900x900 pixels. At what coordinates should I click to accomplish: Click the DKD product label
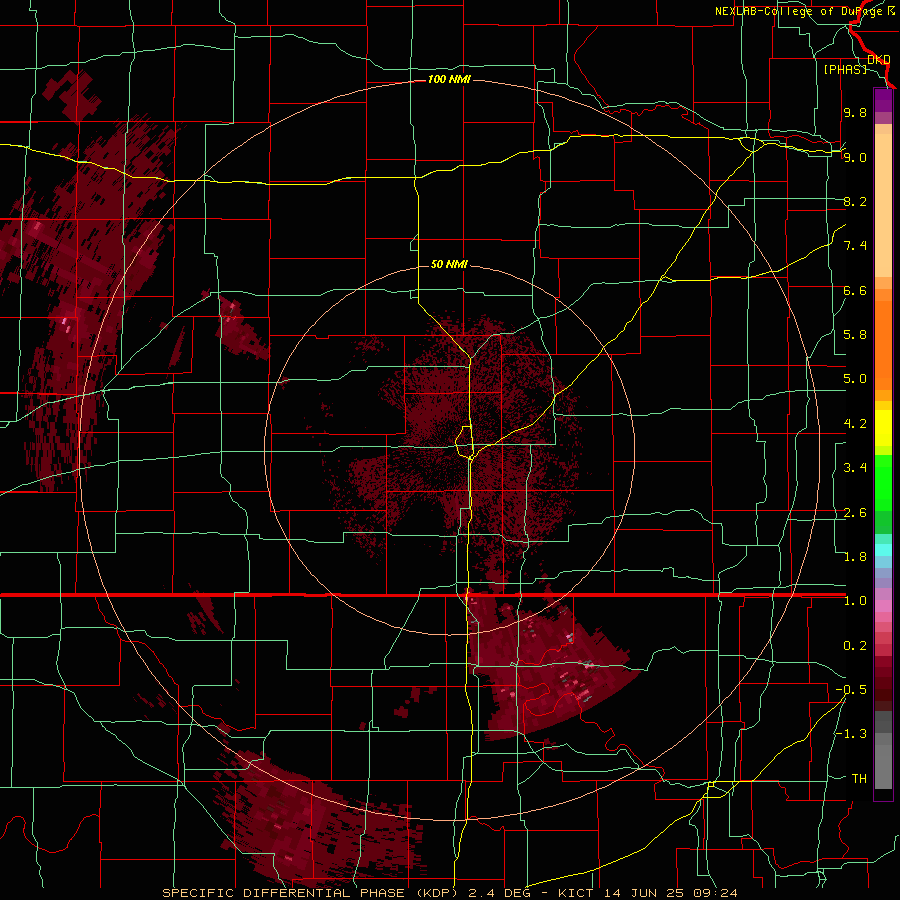[879, 59]
